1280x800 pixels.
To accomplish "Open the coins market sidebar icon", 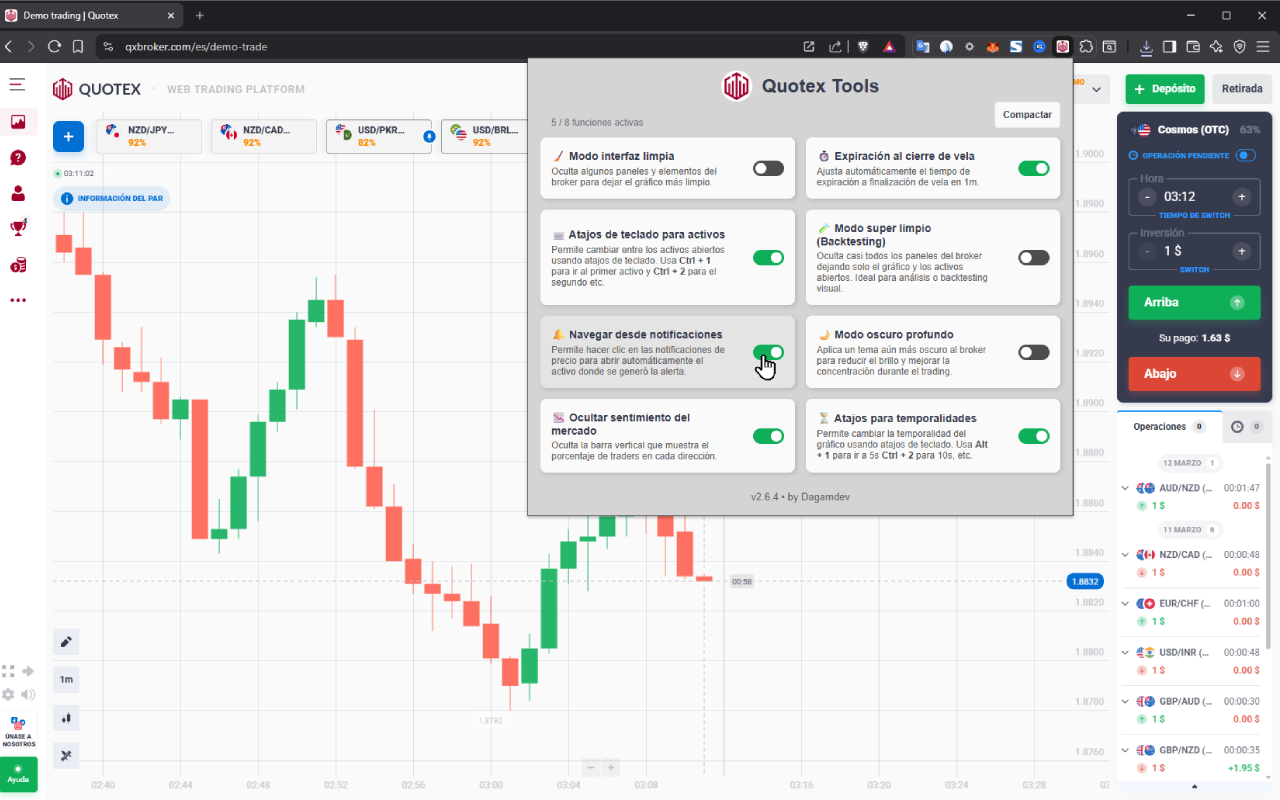I will pos(18,265).
